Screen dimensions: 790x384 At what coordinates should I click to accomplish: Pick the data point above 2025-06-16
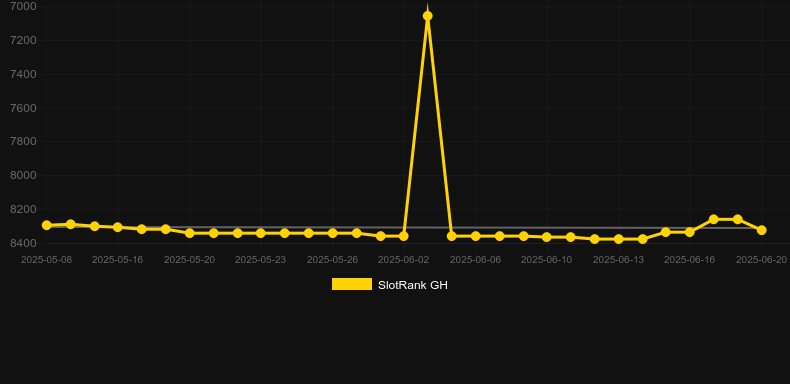(690, 232)
